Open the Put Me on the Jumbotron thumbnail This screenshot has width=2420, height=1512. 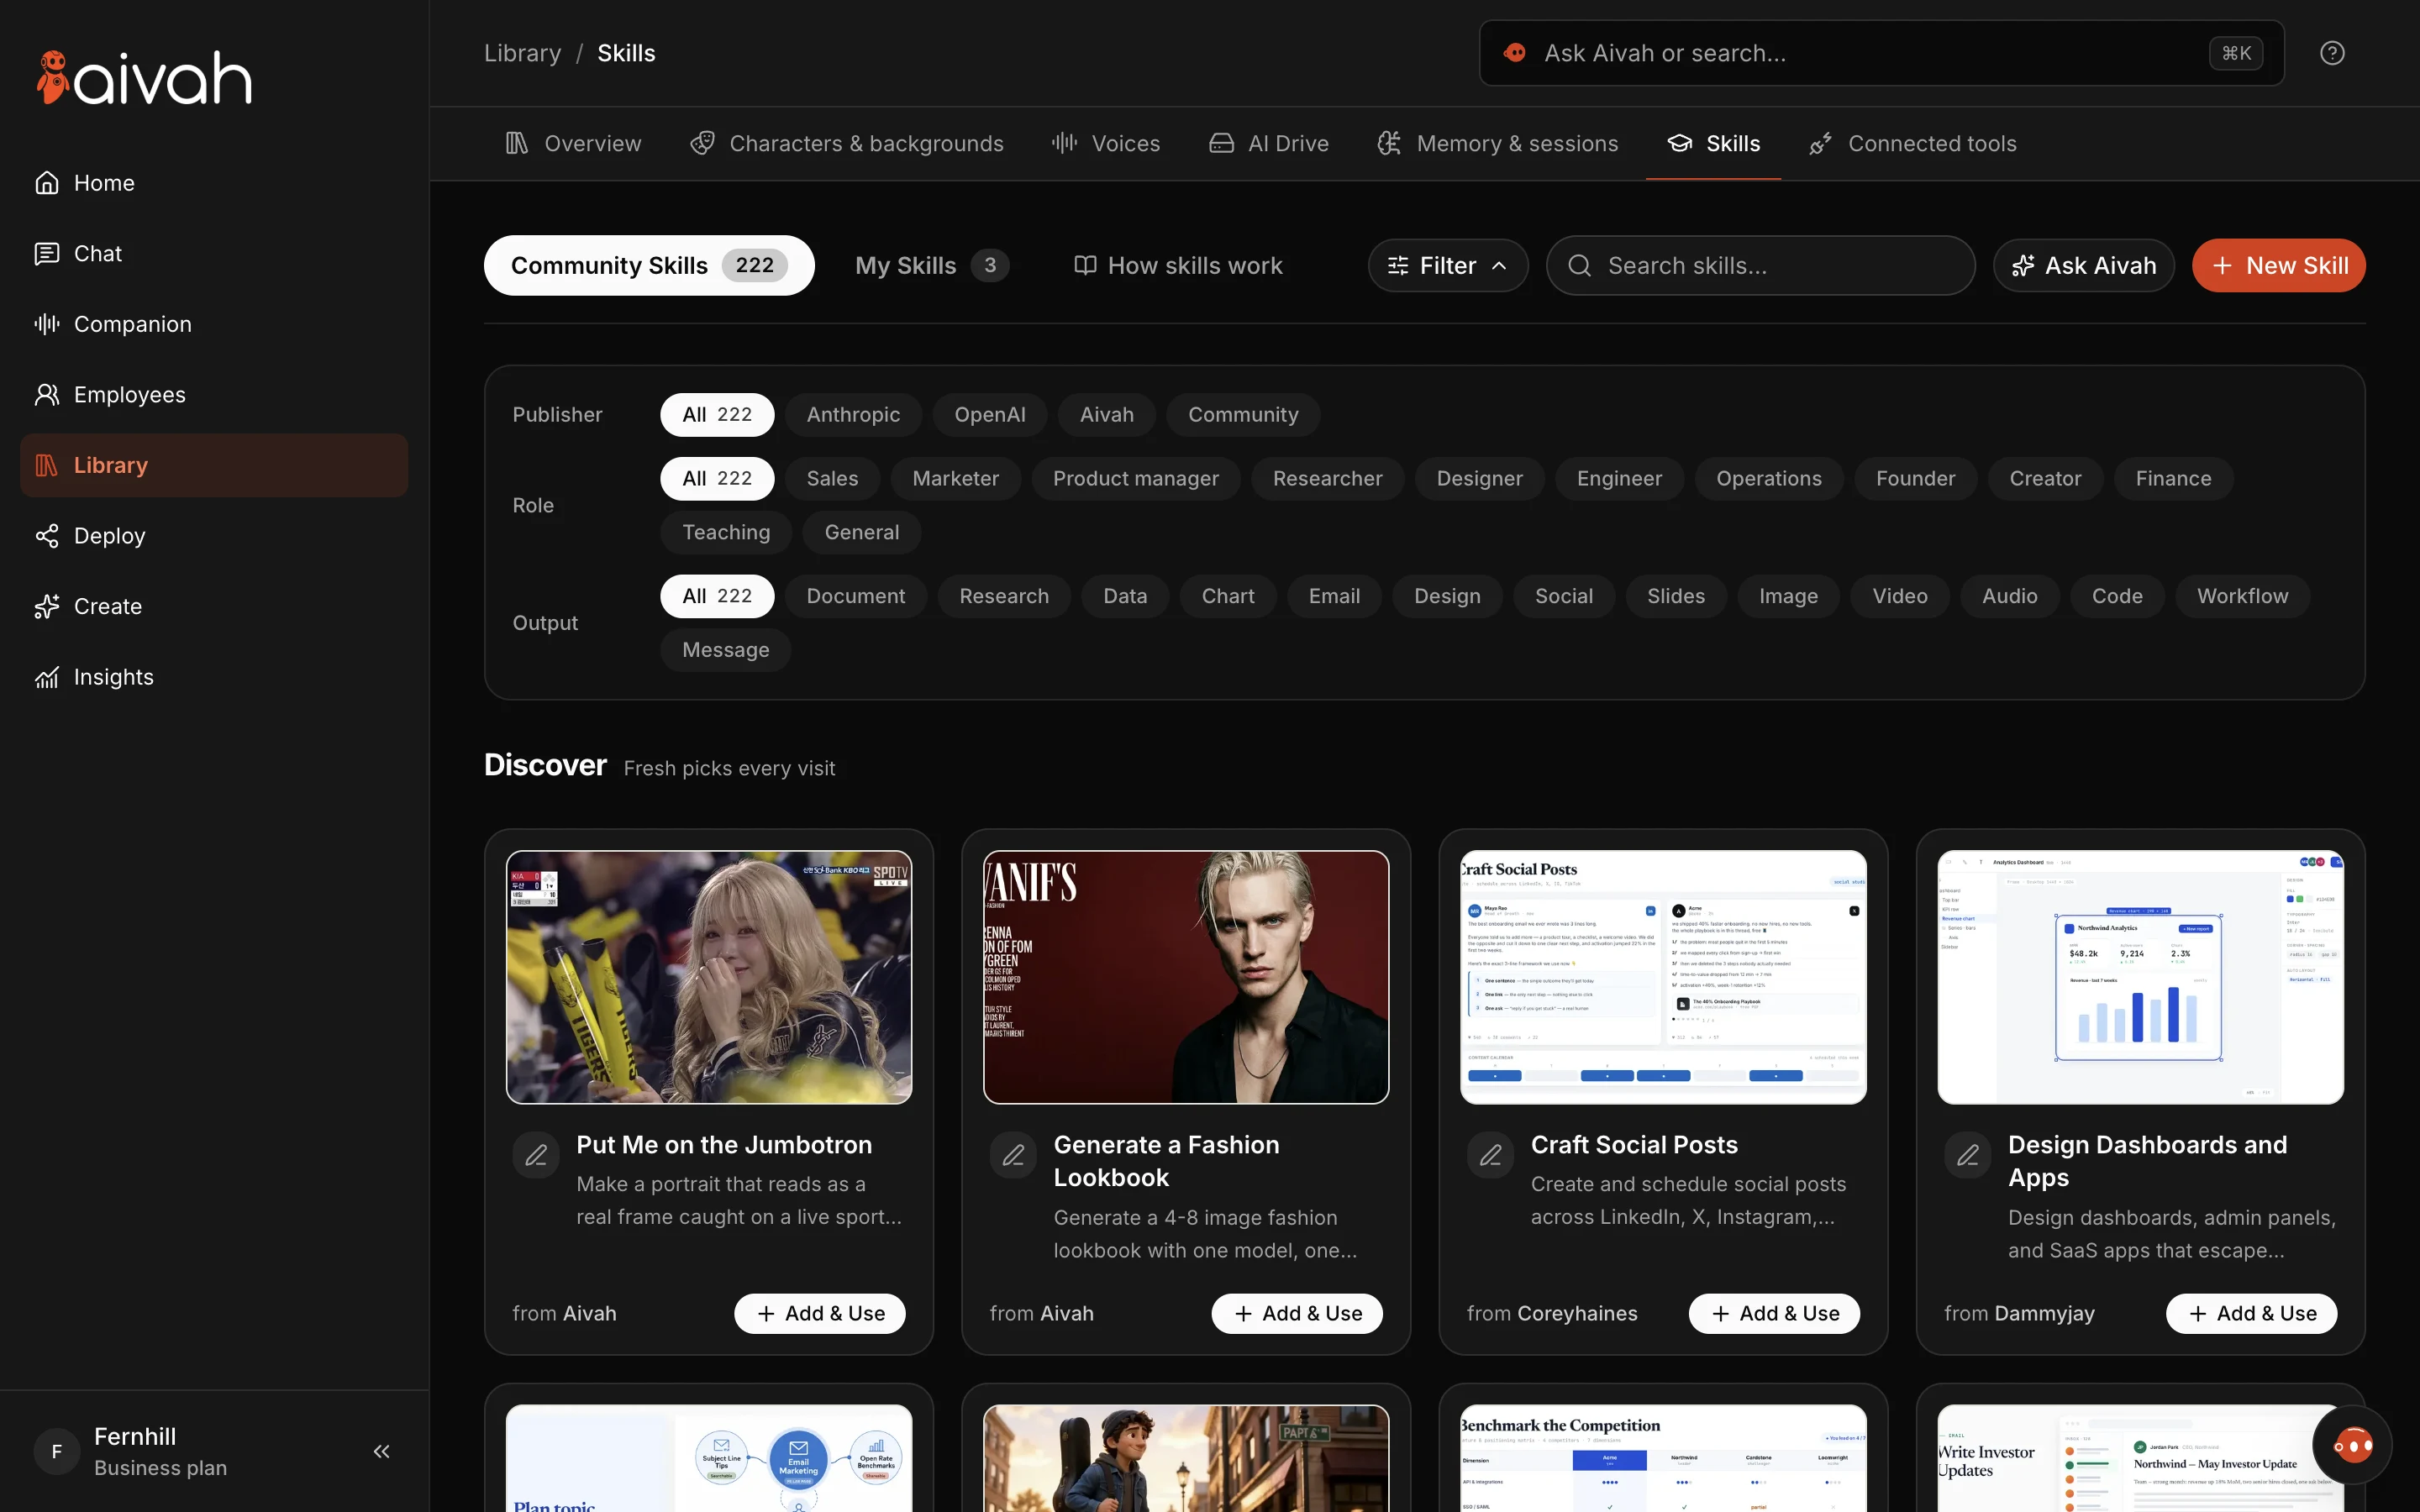tap(709, 977)
